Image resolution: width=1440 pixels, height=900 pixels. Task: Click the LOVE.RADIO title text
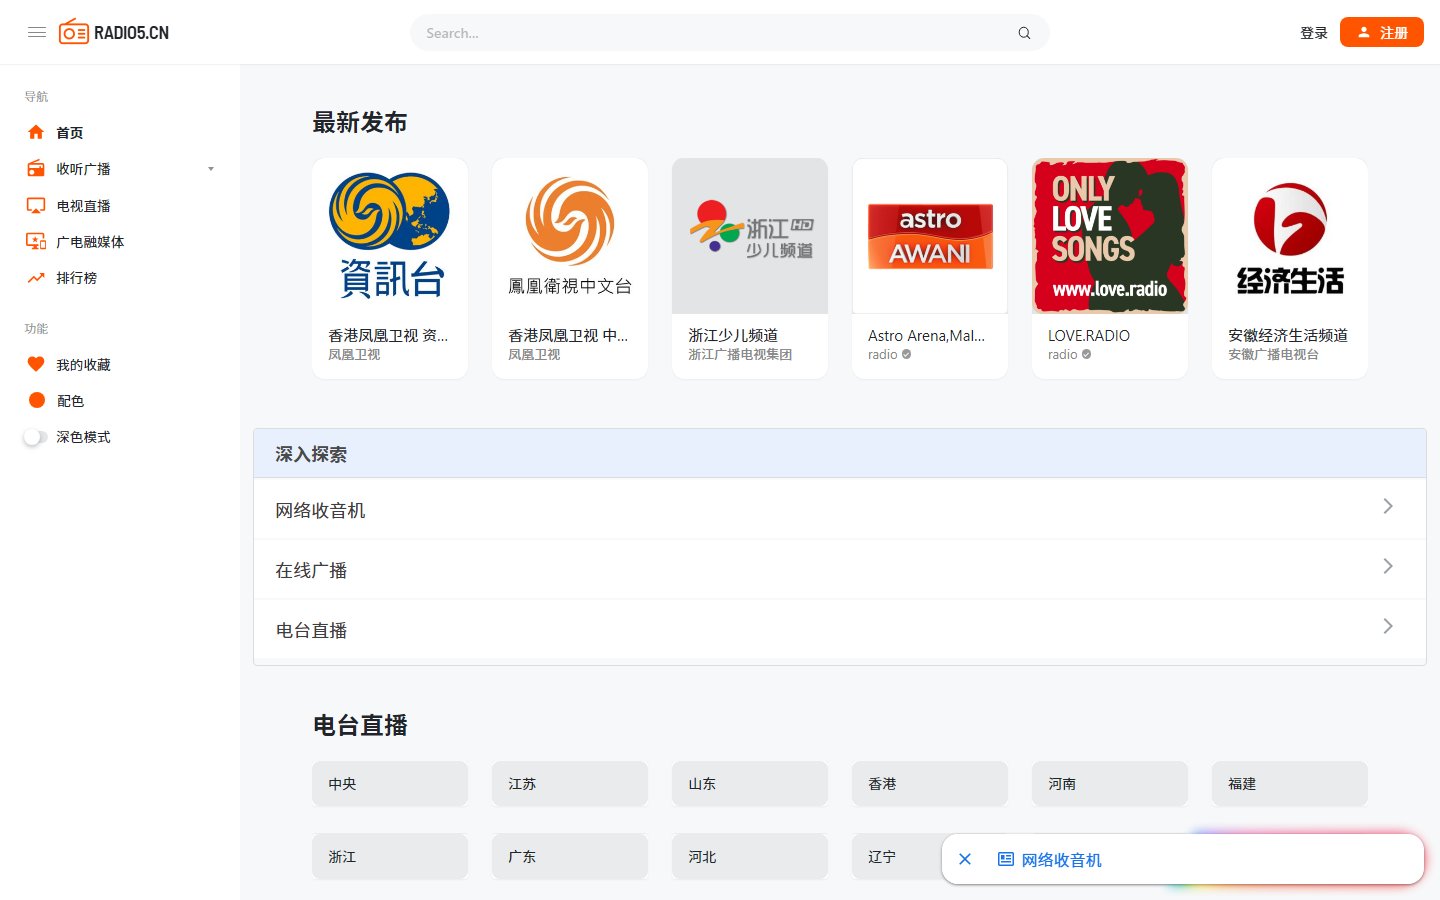(x=1089, y=336)
